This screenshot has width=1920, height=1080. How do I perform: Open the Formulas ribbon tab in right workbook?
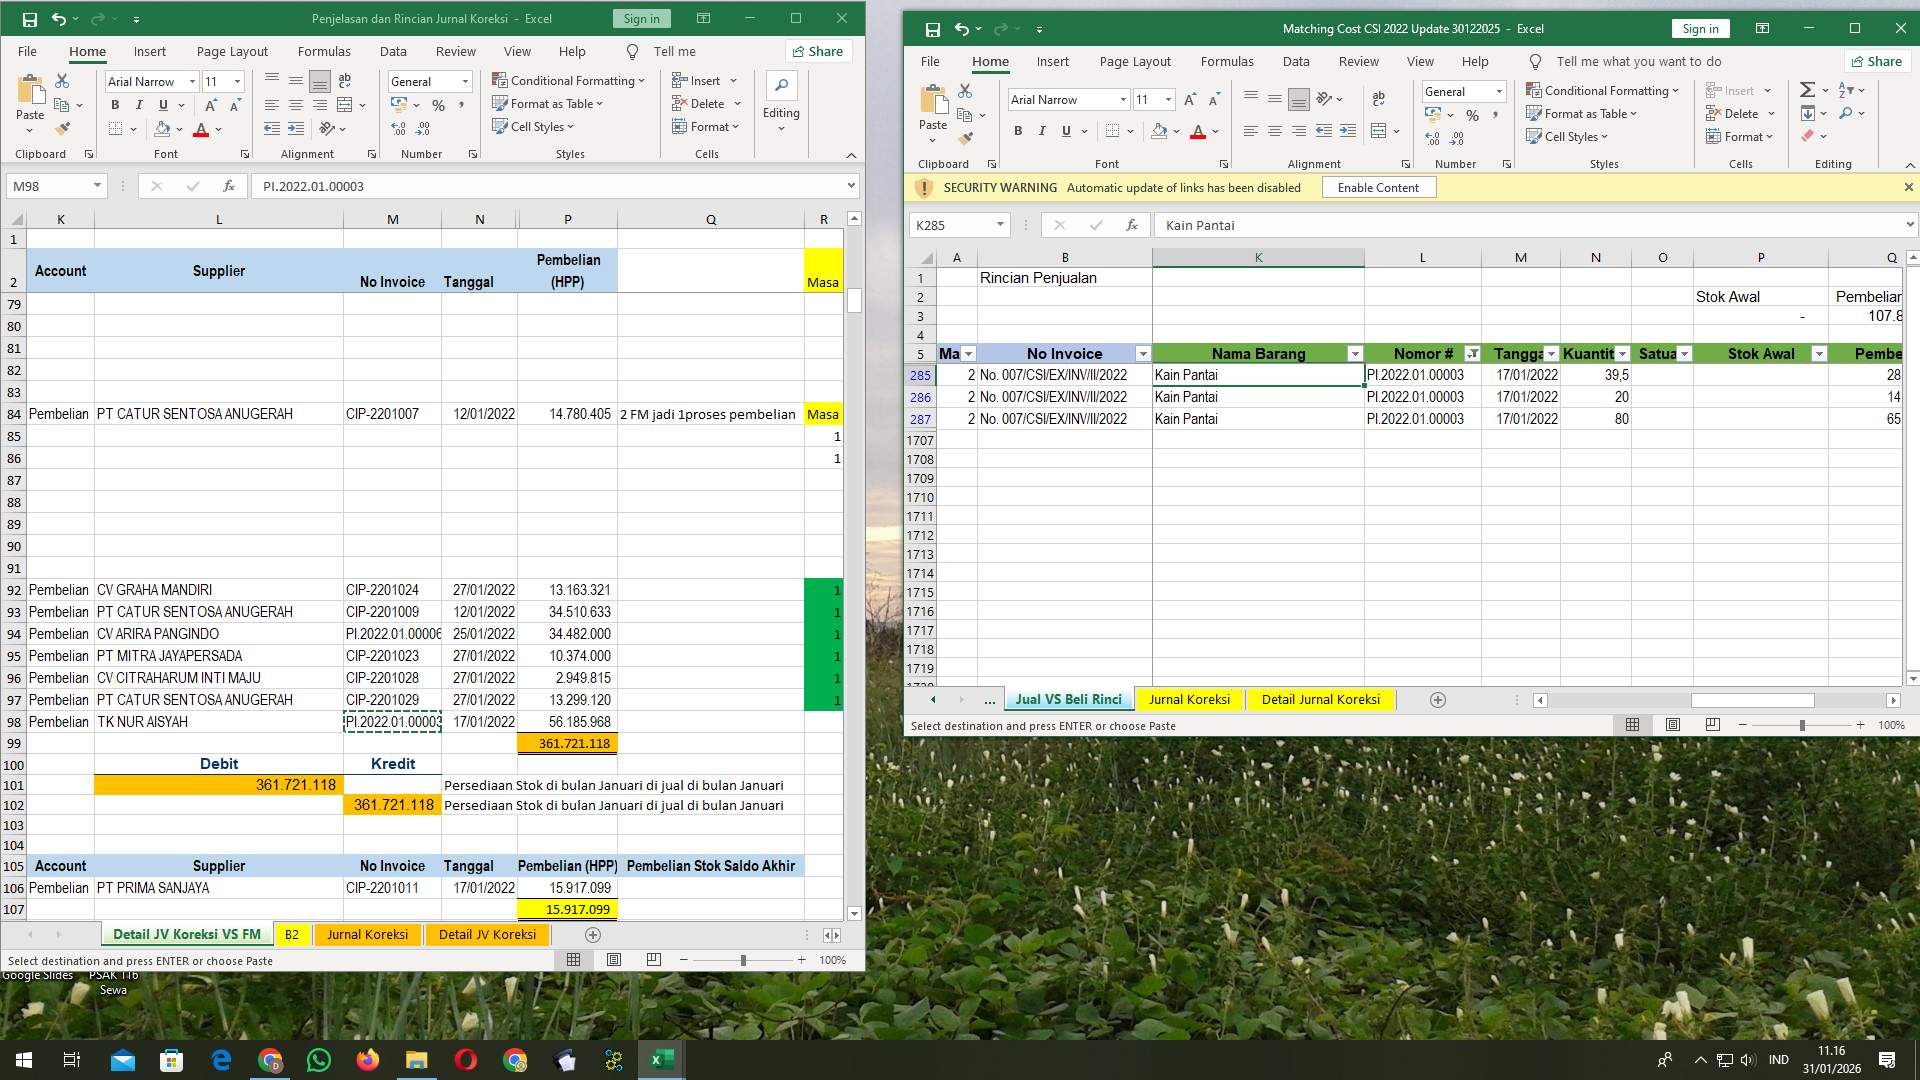(1227, 61)
